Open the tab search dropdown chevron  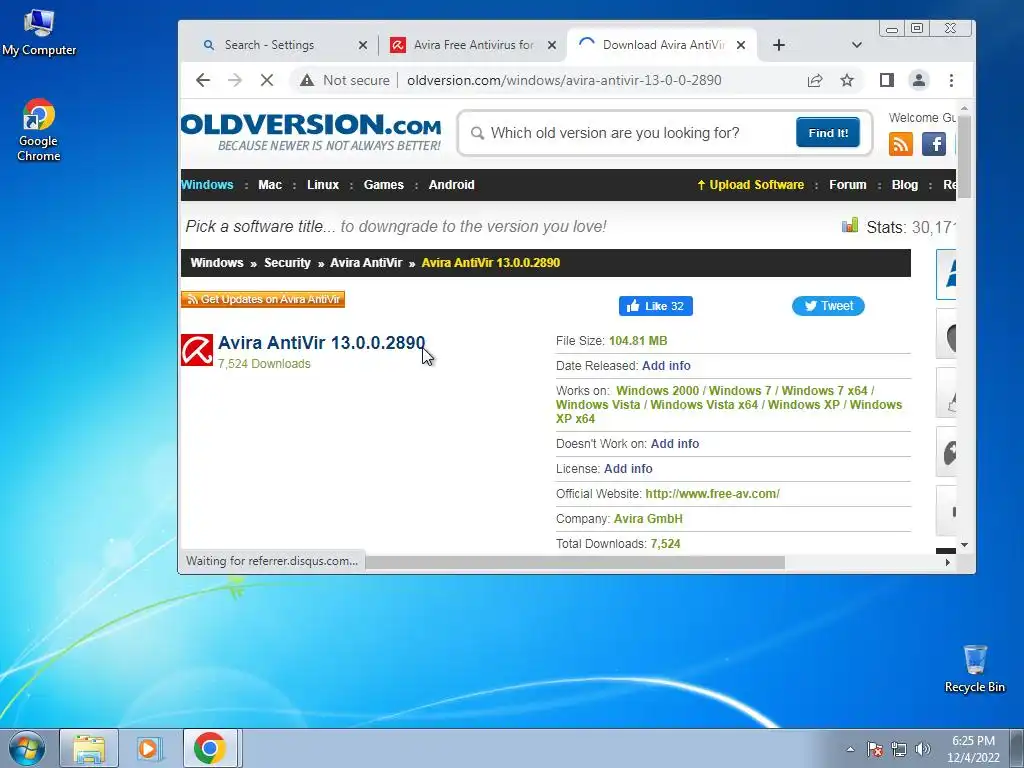point(857,45)
